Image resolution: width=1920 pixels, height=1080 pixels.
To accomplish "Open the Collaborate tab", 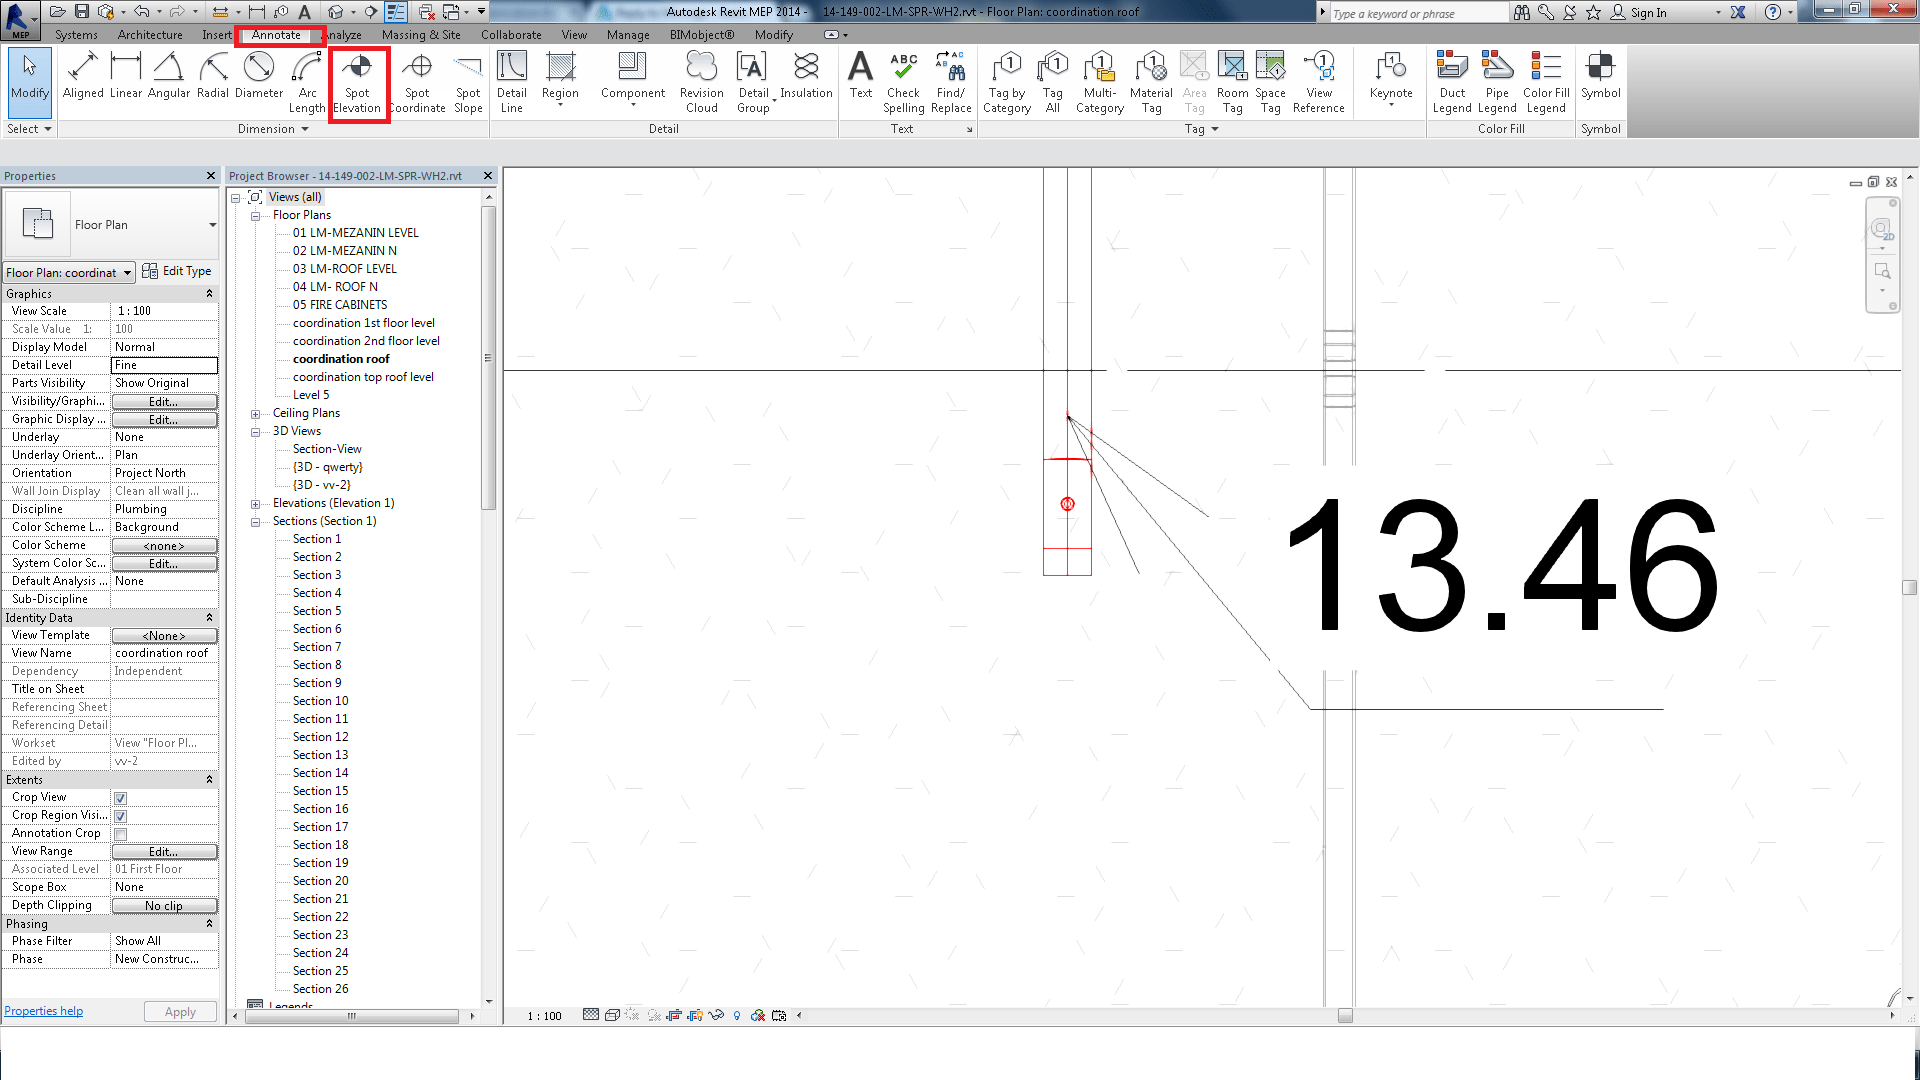I will point(511,34).
